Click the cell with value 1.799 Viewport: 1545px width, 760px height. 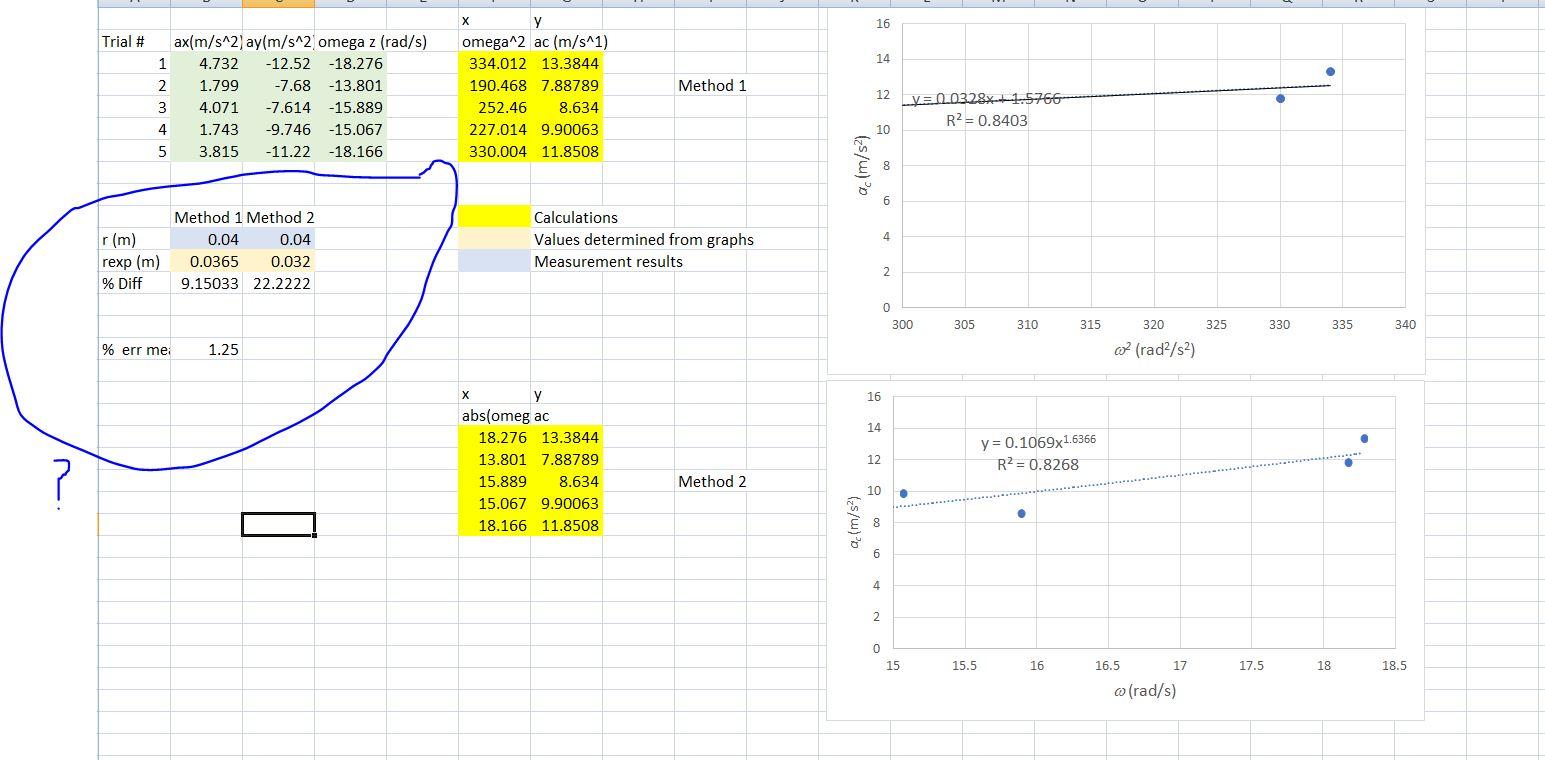206,85
